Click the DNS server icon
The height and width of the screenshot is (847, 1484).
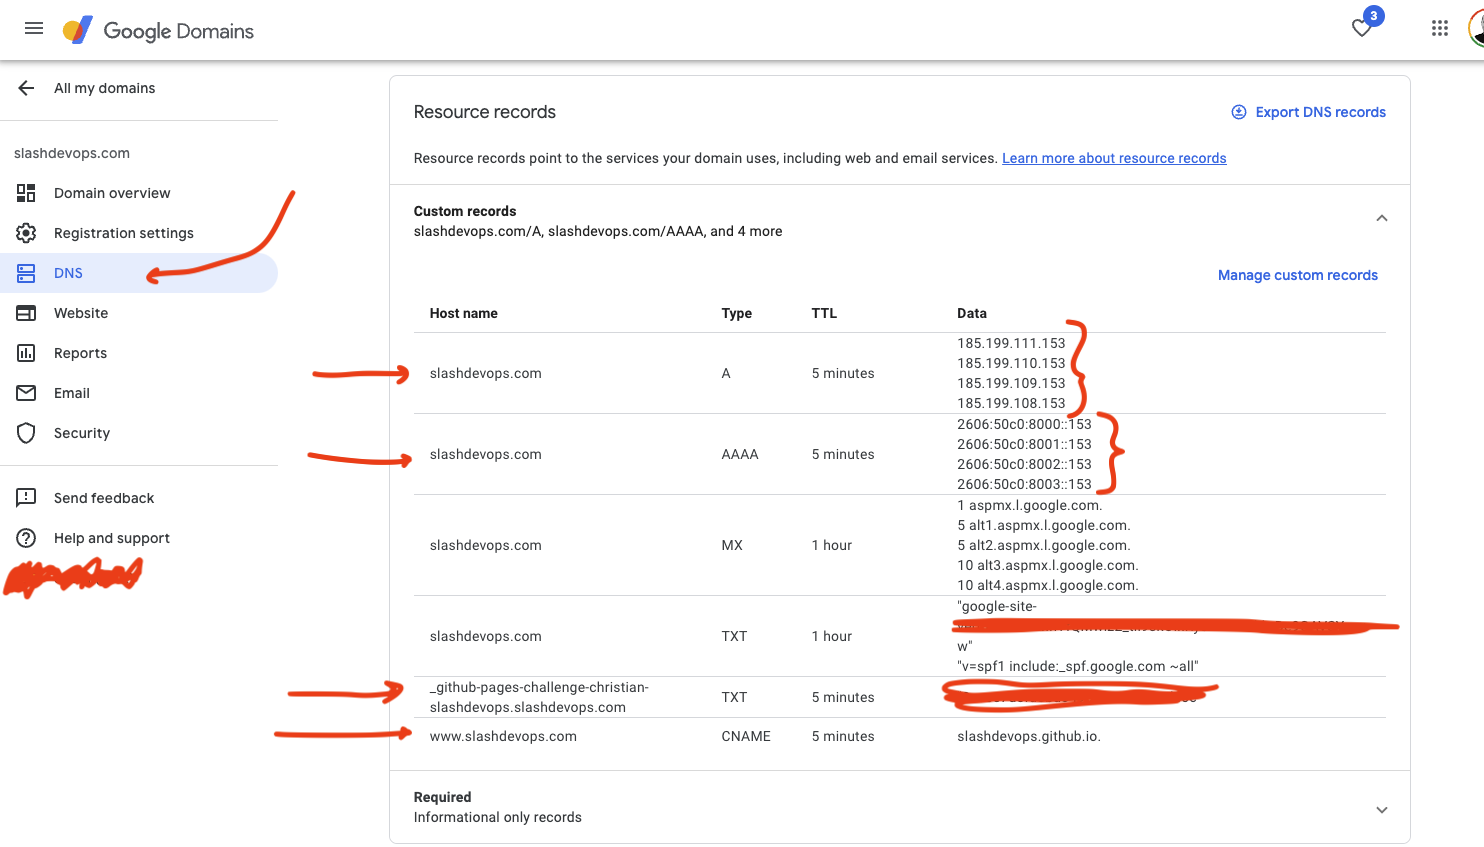tap(26, 273)
